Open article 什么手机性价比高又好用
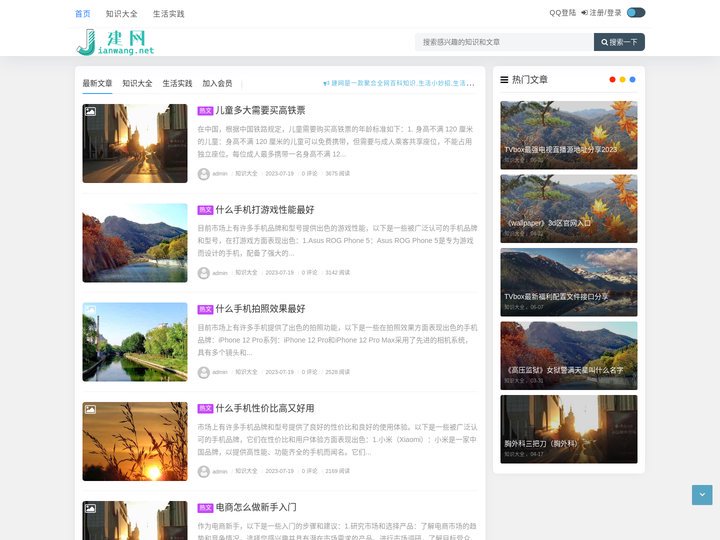Image resolution: width=720 pixels, height=540 pixels. pos(265,408)
